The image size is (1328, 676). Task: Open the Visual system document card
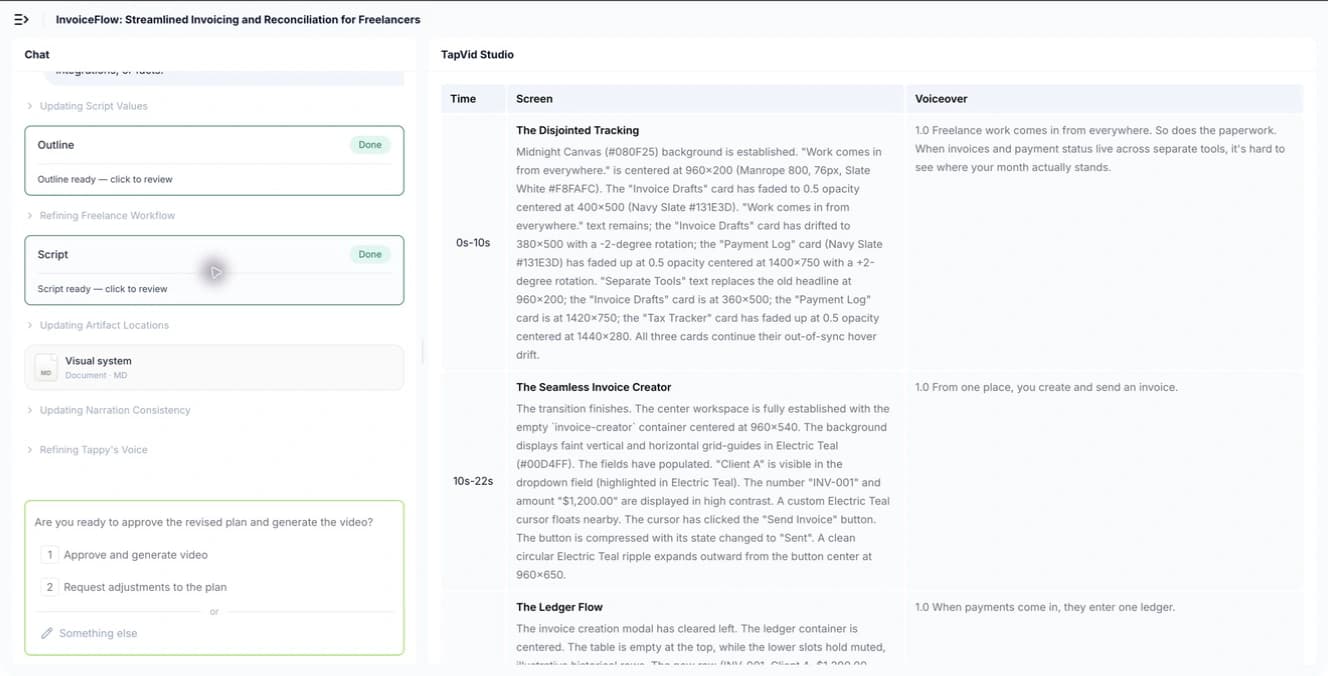(214, 367)
